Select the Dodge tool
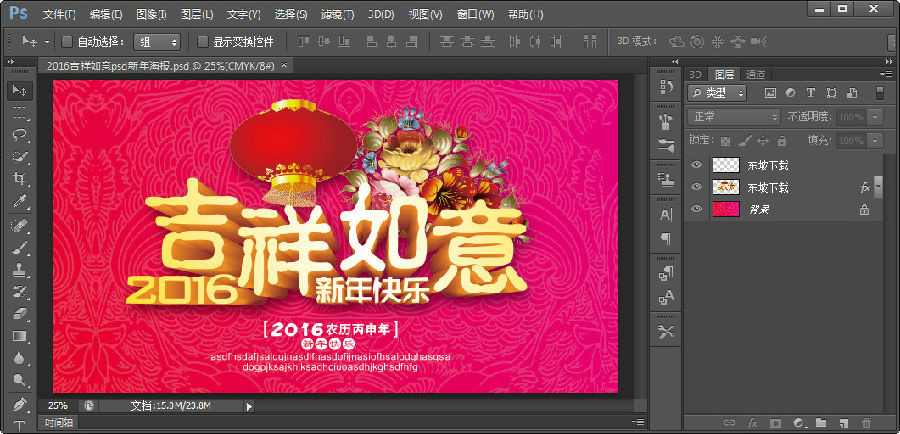The image size is (900, 434). [x=20, y=380]
